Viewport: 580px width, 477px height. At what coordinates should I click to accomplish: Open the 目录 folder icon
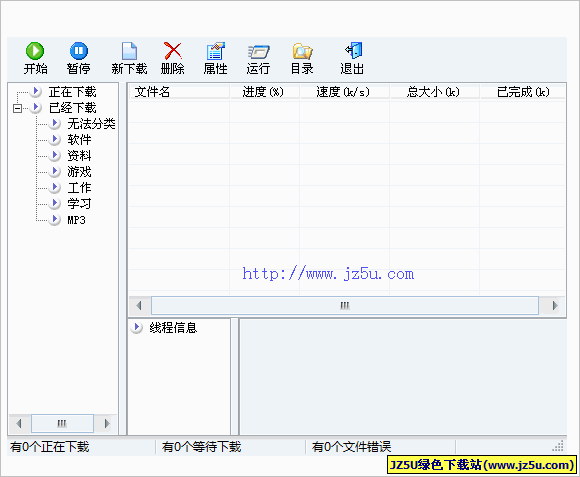coord(302,51)
